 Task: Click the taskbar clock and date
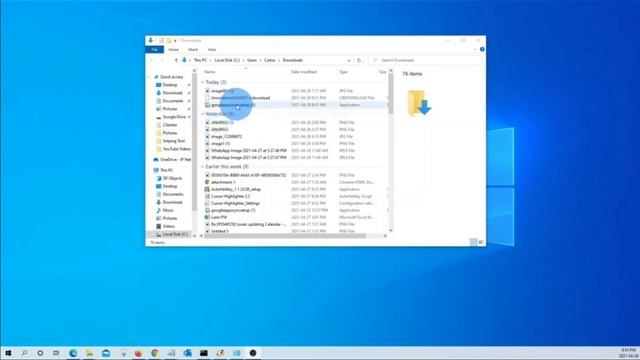click(x=629, y=353)
